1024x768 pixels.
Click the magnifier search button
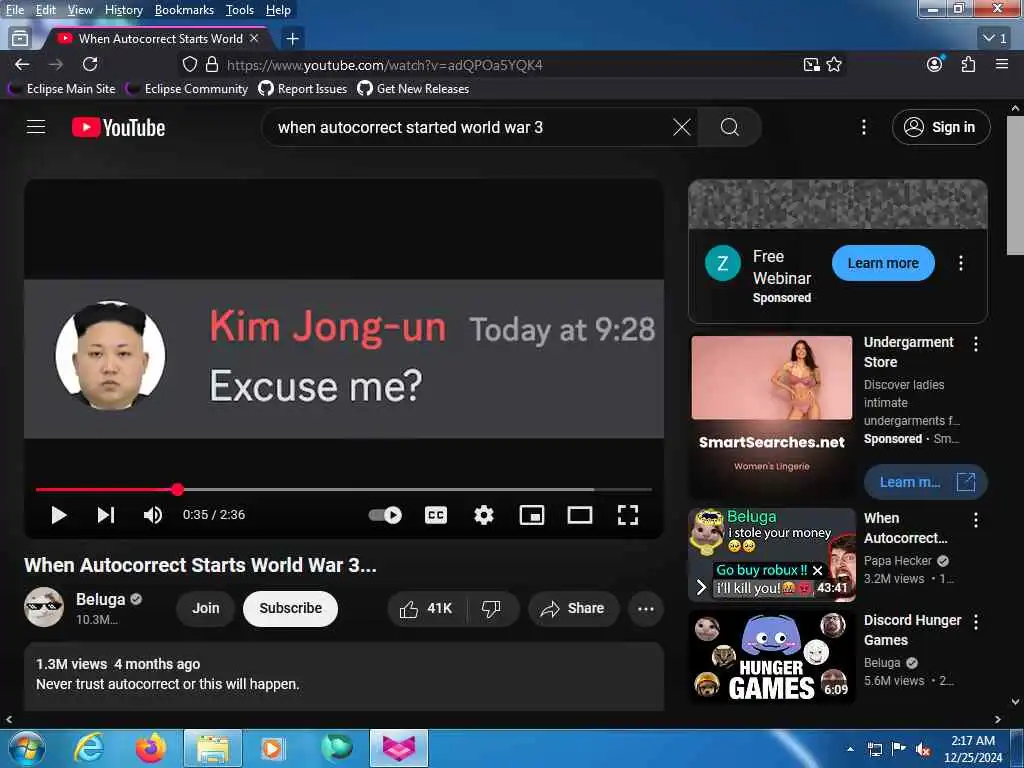coord(729,127)
